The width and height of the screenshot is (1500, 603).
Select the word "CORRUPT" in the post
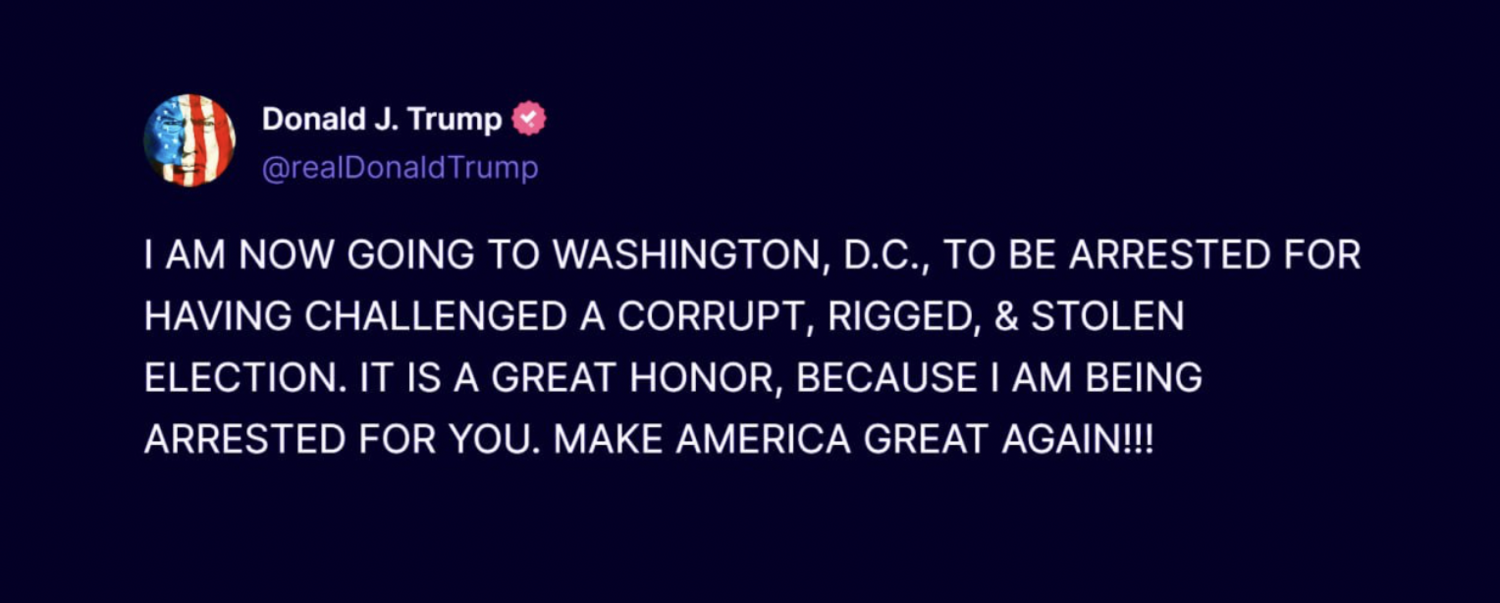pos(706,317)
